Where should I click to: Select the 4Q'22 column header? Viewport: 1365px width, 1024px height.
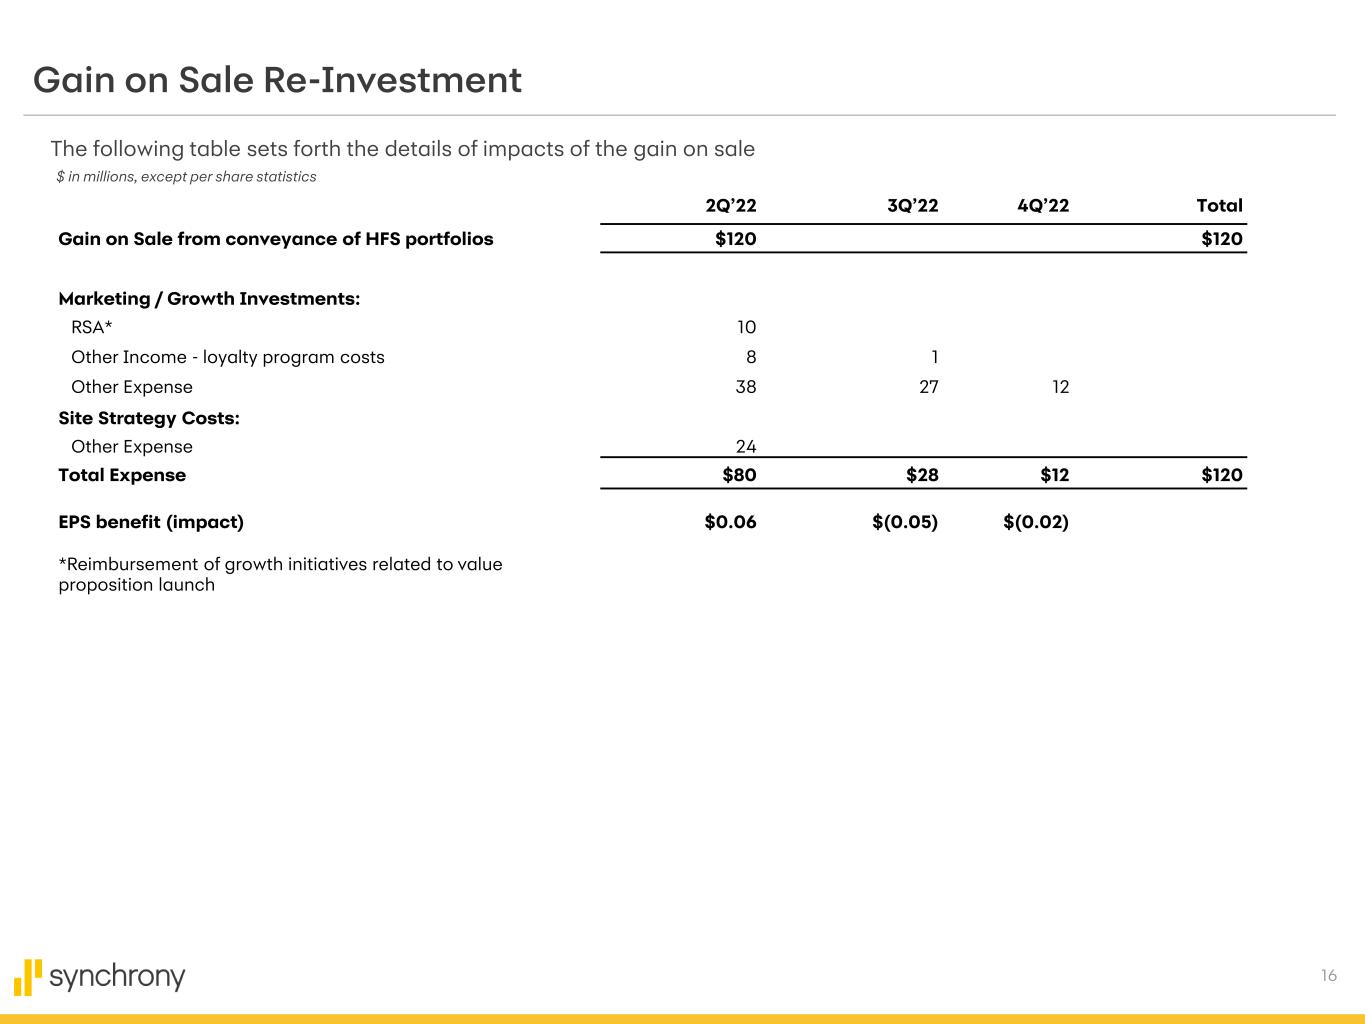click(x=1043, y=206)
